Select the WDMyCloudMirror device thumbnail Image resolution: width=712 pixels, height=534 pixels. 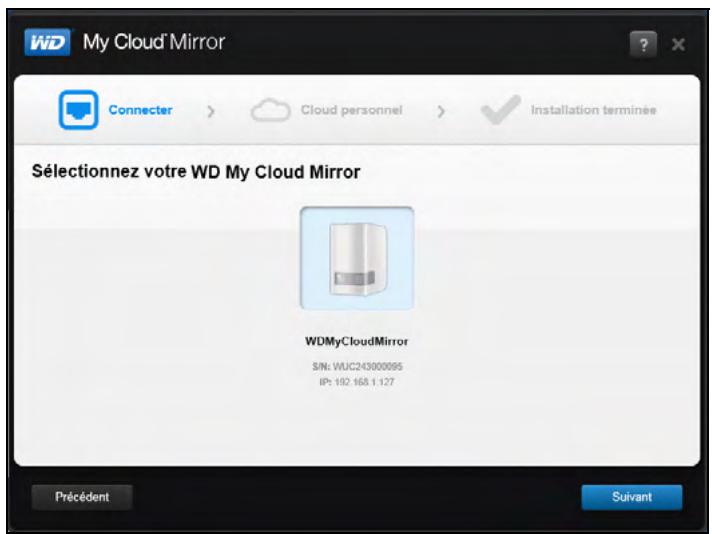357,258
